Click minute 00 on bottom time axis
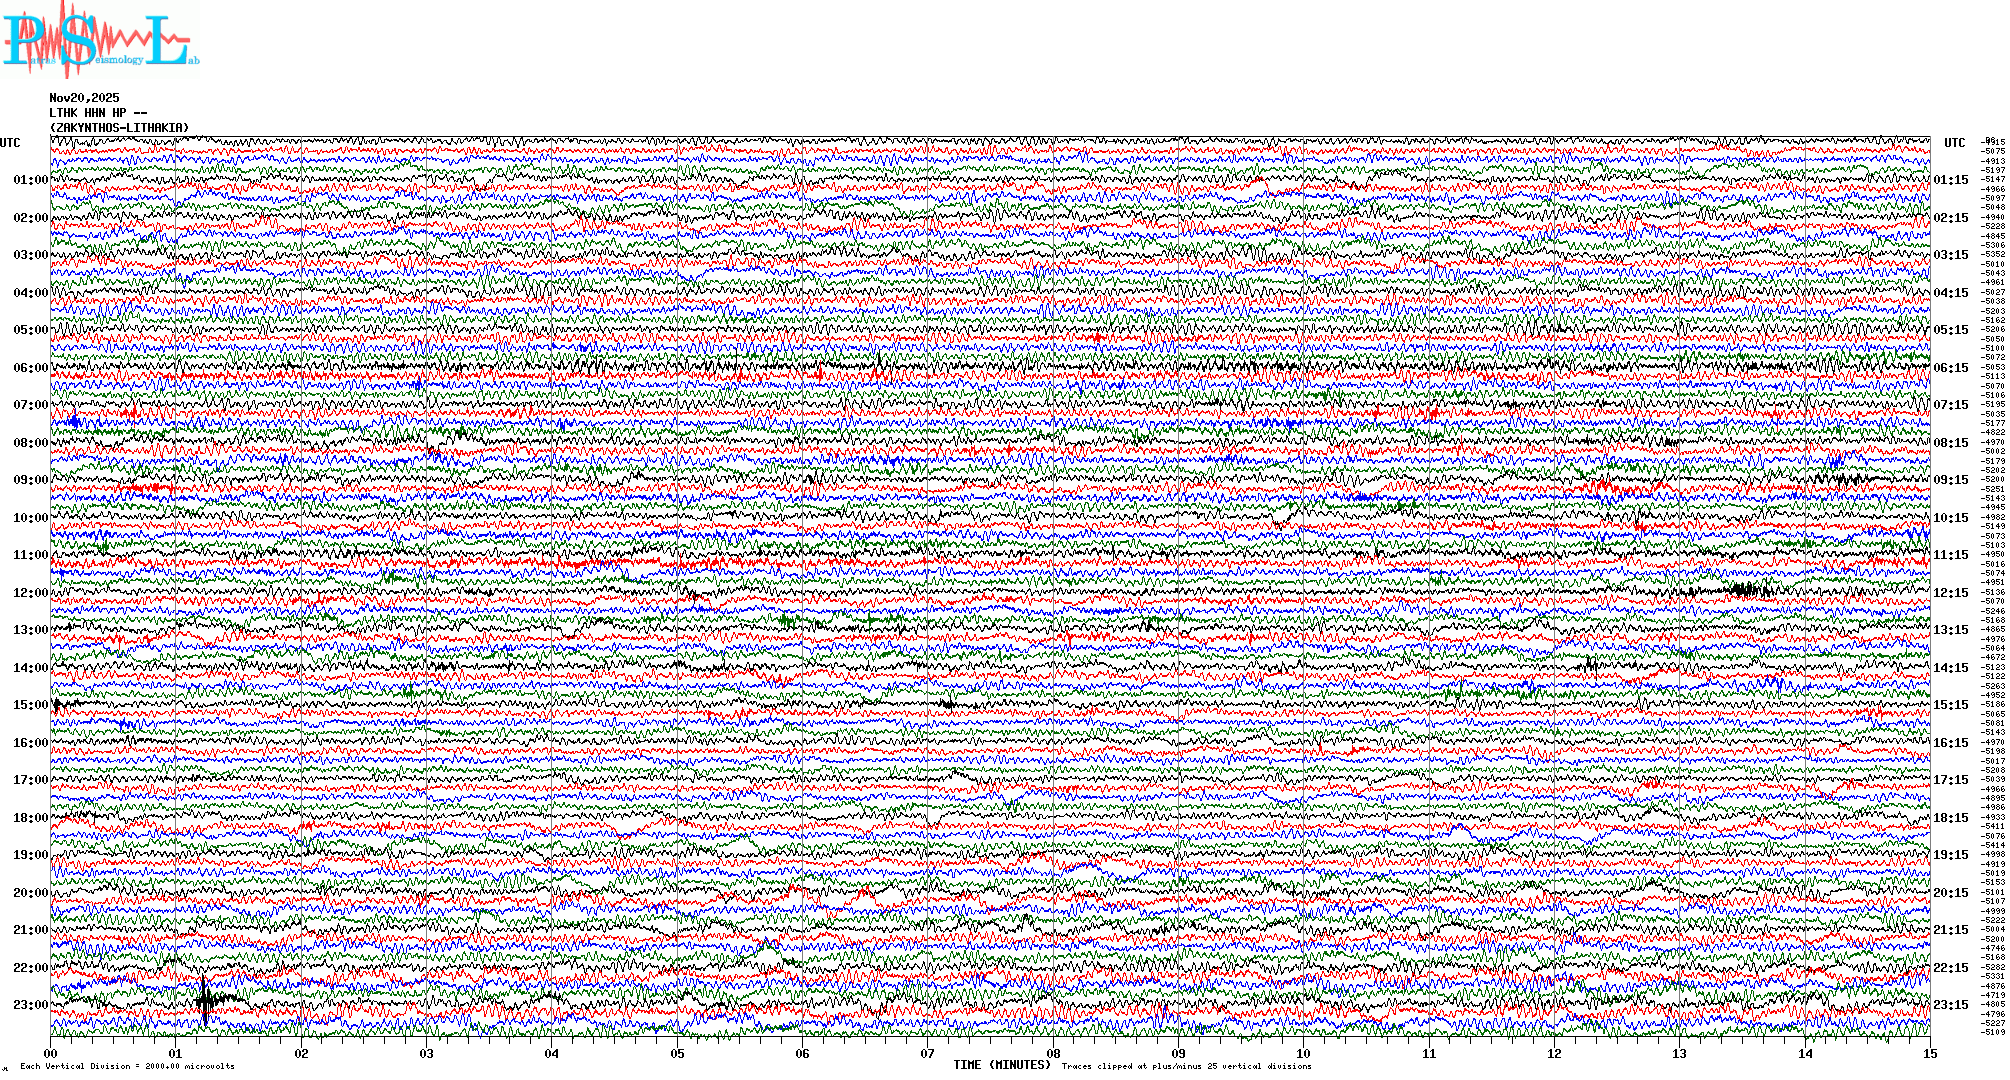The height and width of the screenshot is (1080, 2010). 51,1054
